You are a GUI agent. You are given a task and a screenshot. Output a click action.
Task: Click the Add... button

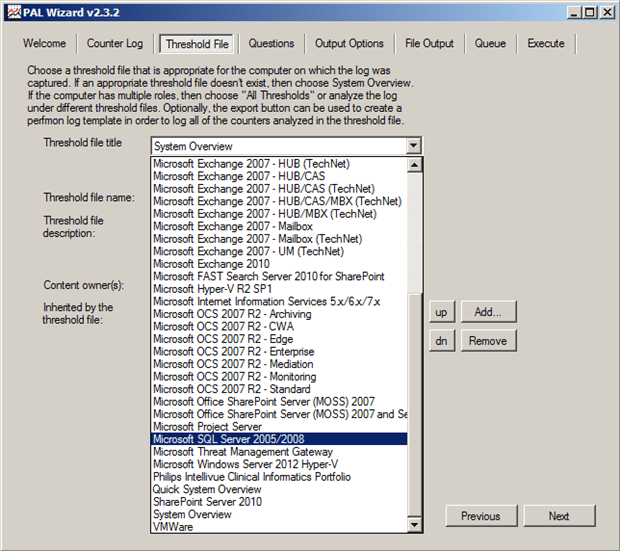point(488,312)
